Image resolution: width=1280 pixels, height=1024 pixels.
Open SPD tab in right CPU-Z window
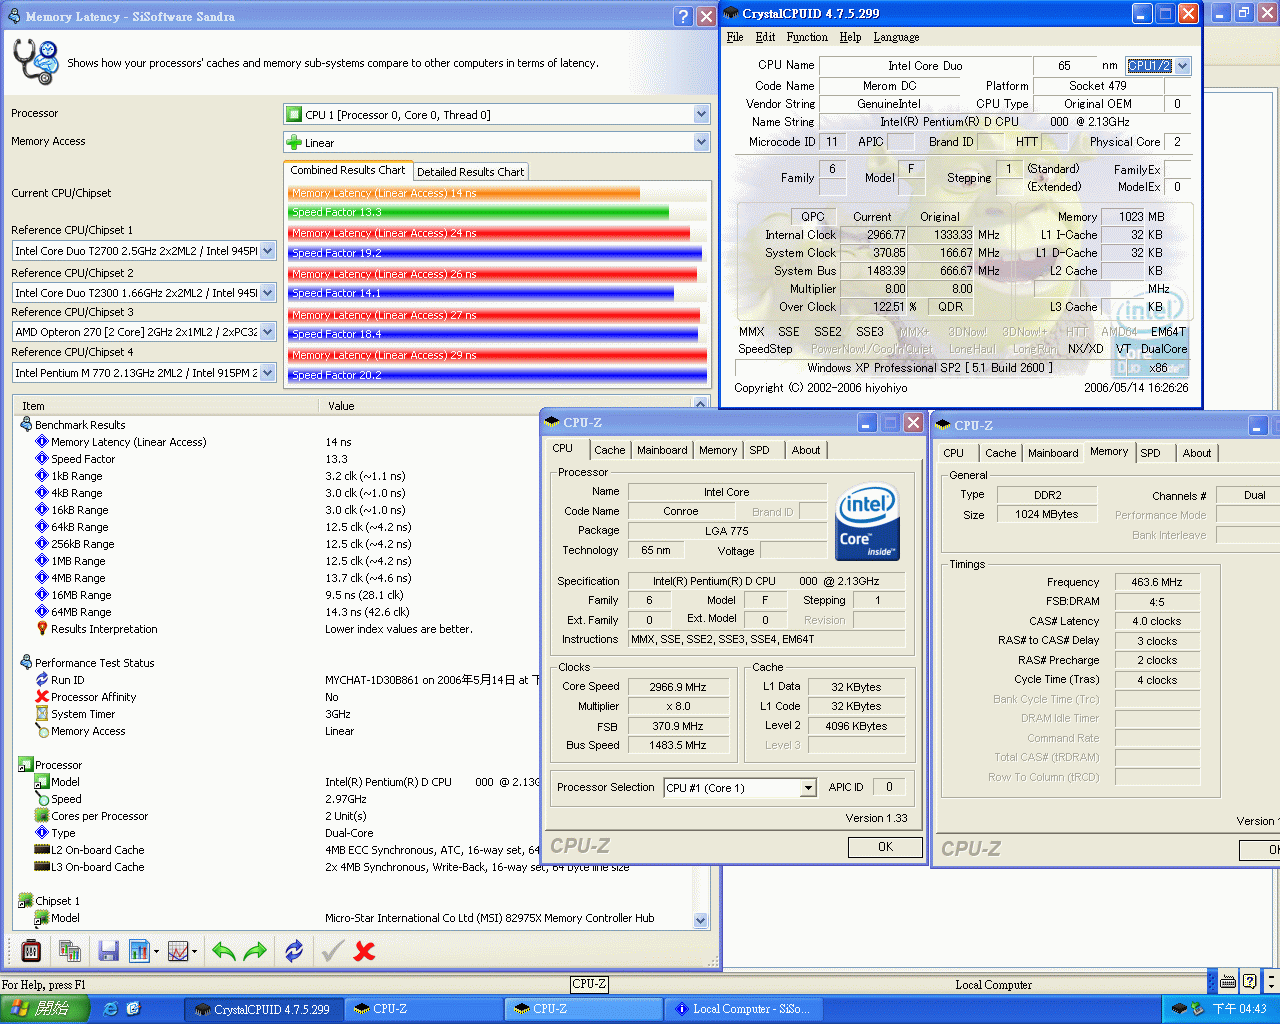pos(1151,453)
